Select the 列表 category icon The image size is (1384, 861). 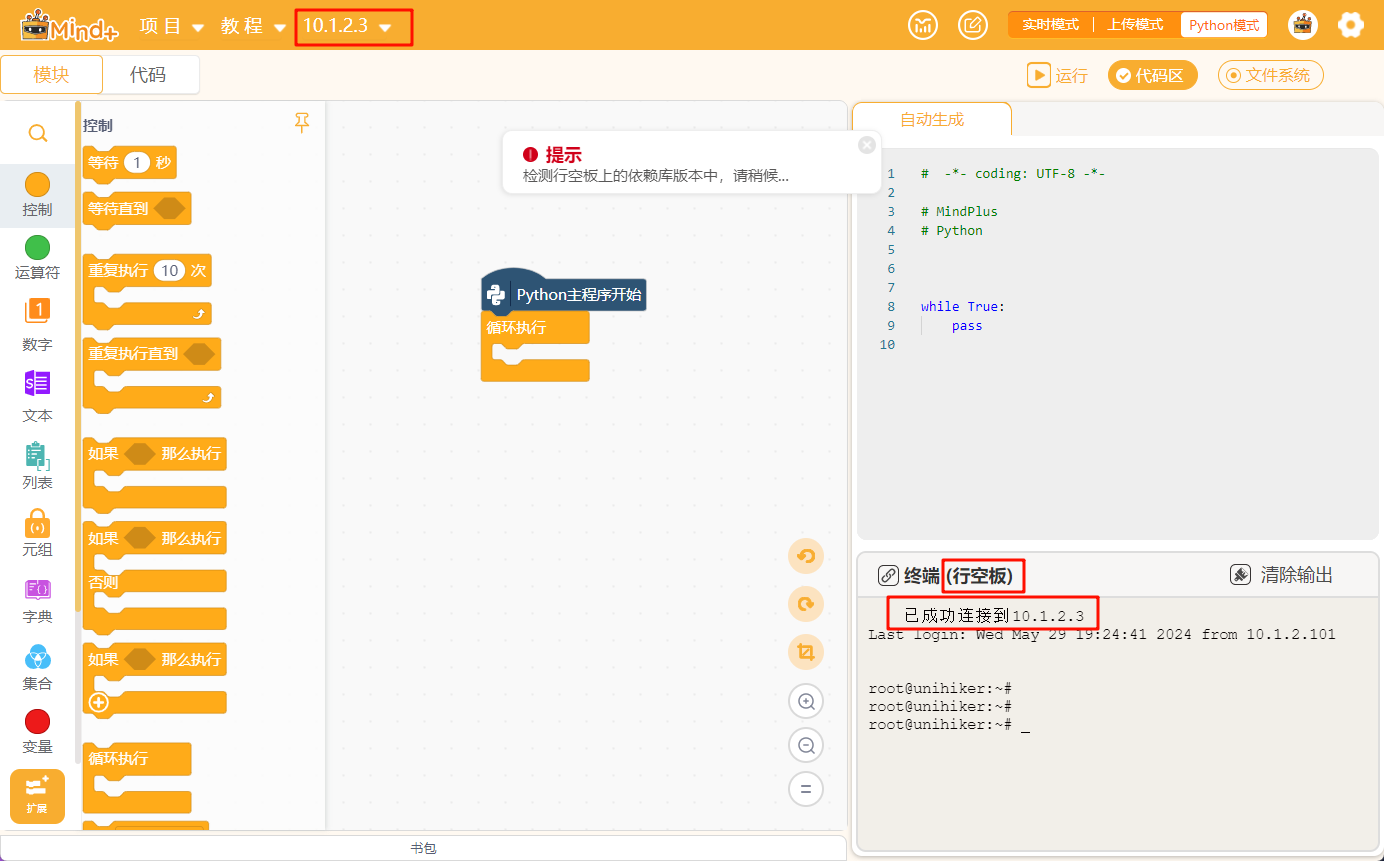37,456
